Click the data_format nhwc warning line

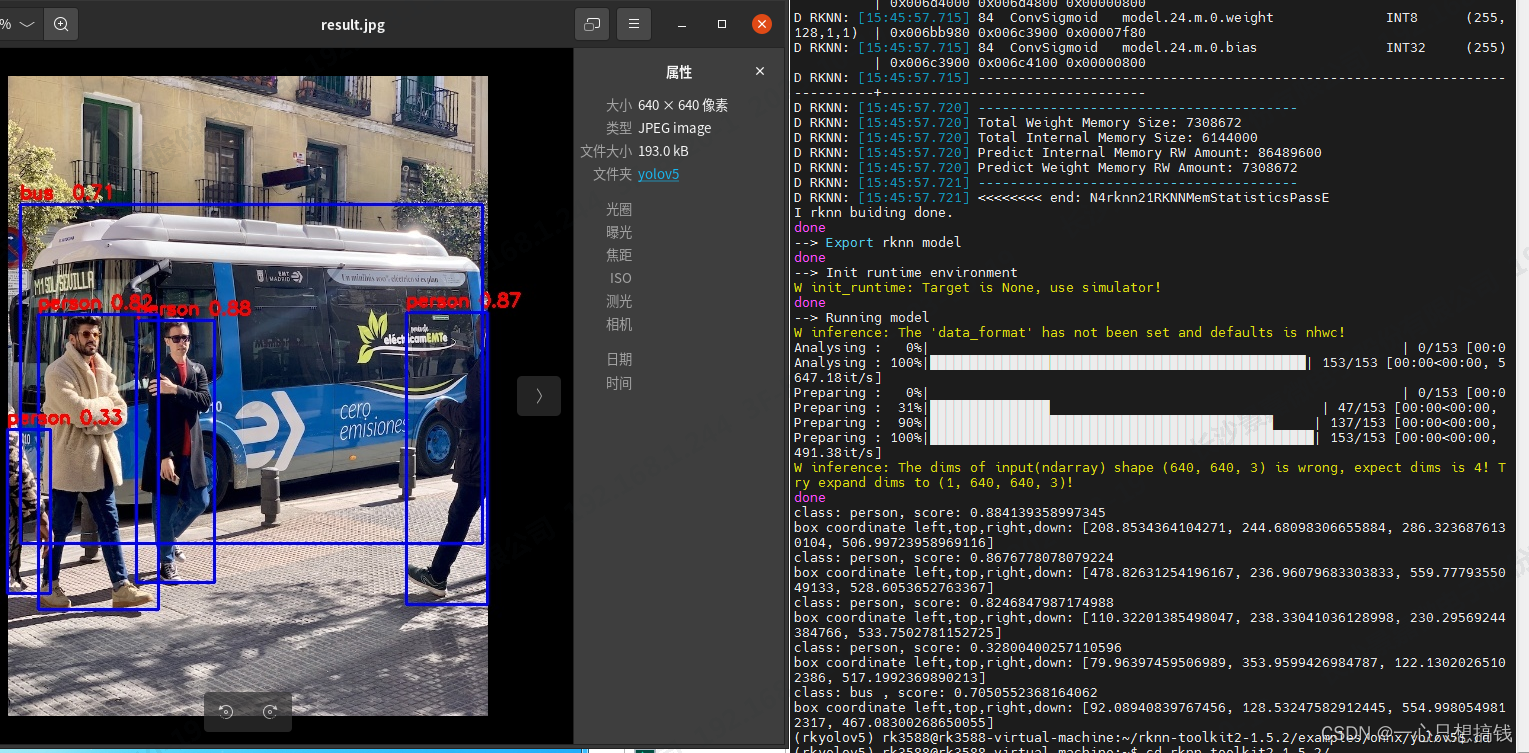(x=1070, y=332)
